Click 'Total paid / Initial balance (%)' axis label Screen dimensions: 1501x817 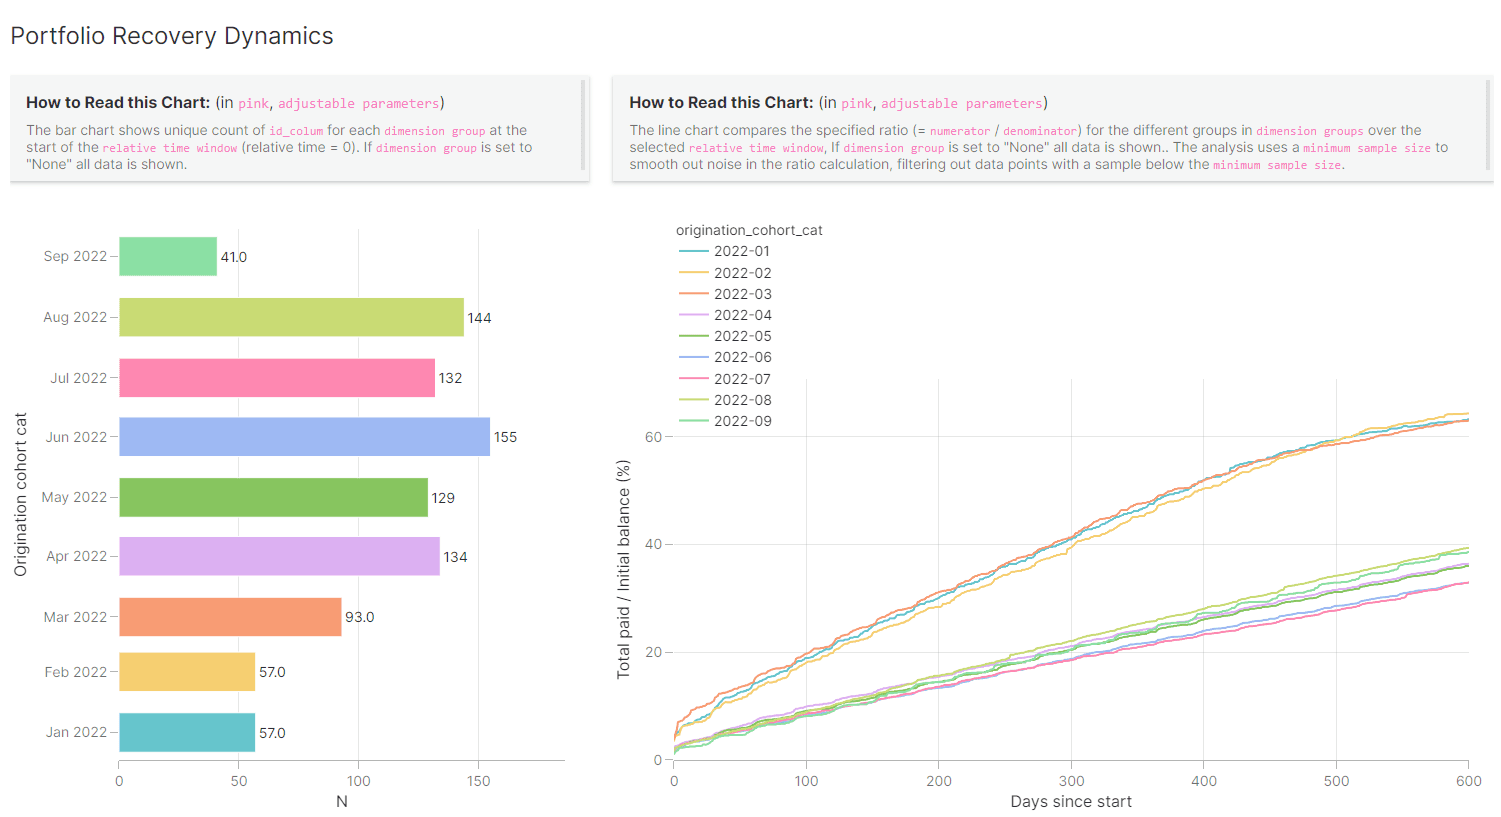623,569
